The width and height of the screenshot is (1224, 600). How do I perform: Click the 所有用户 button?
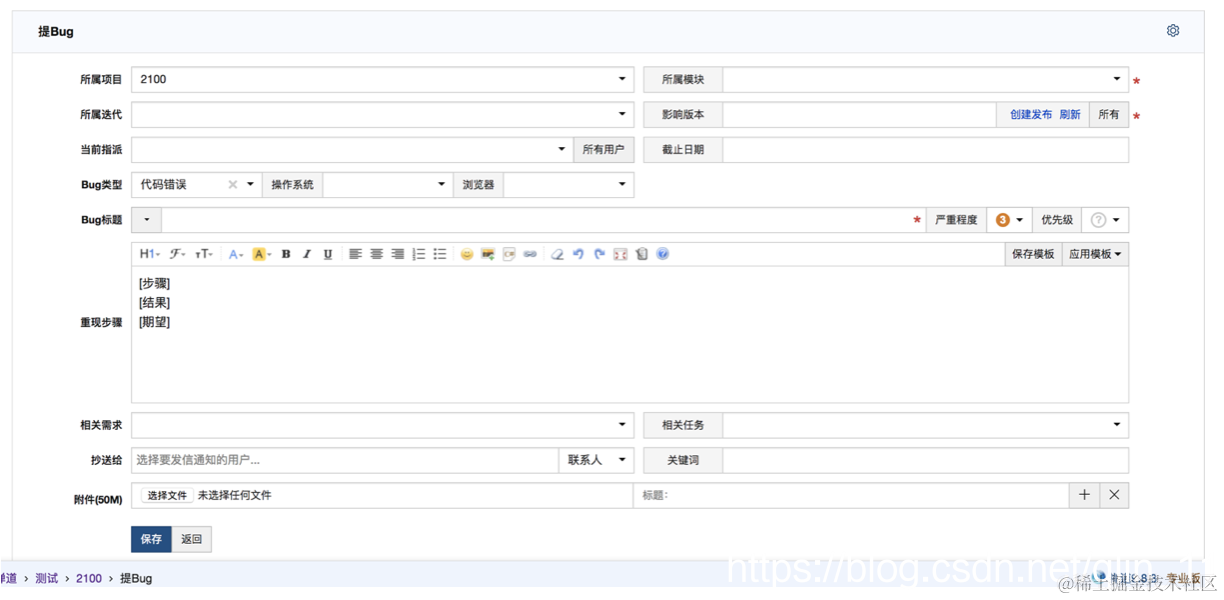tap(603, 150)
